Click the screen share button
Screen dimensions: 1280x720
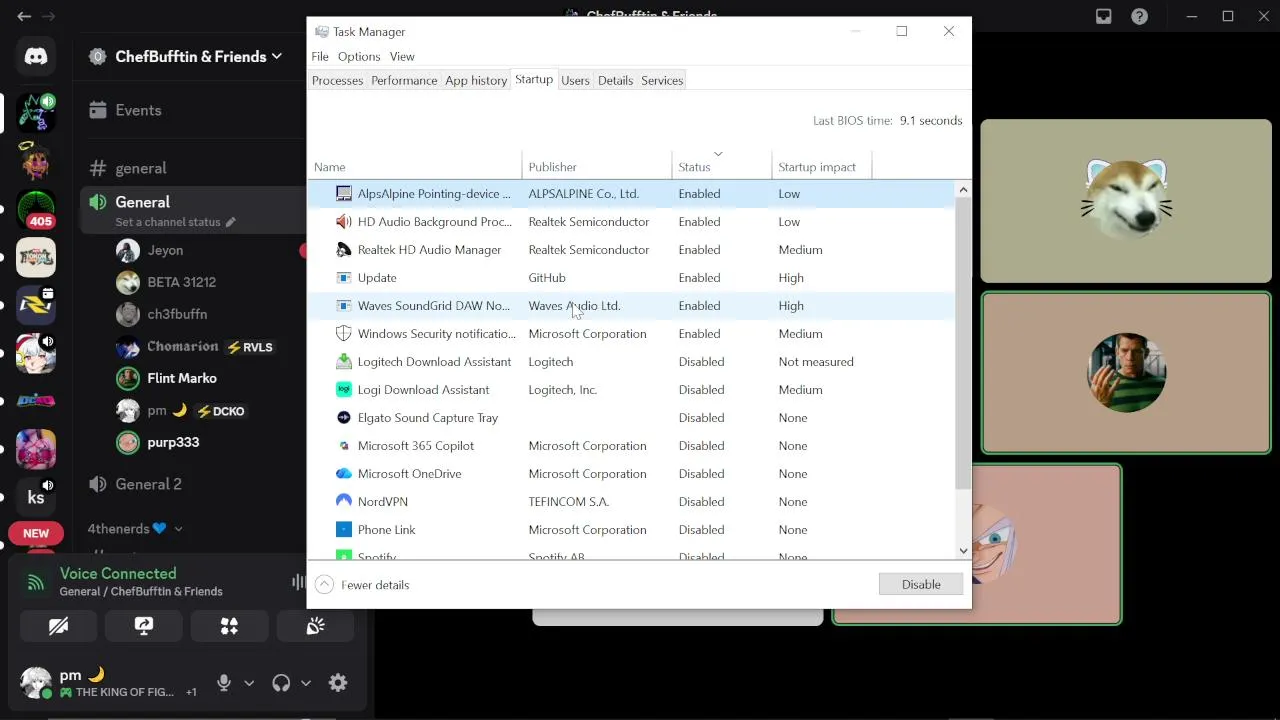click(x=144, y=626)
